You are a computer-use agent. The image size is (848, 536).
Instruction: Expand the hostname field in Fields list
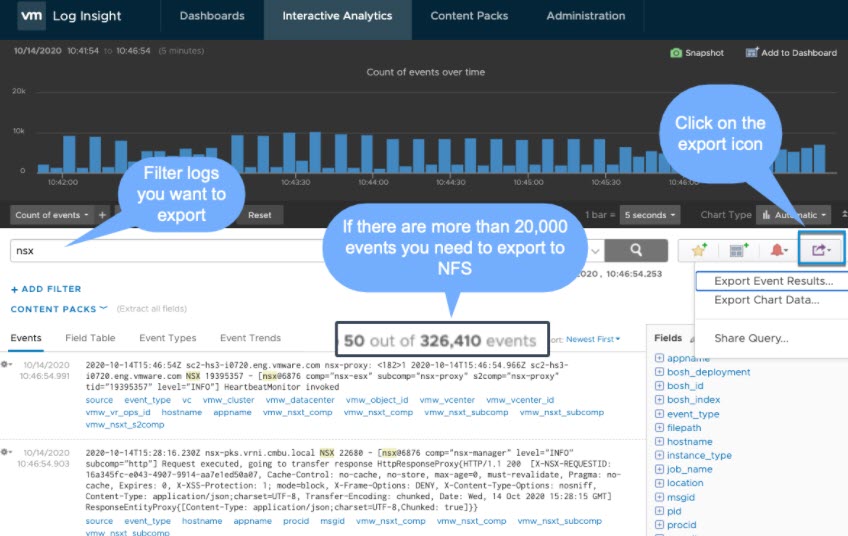[660, 441]
